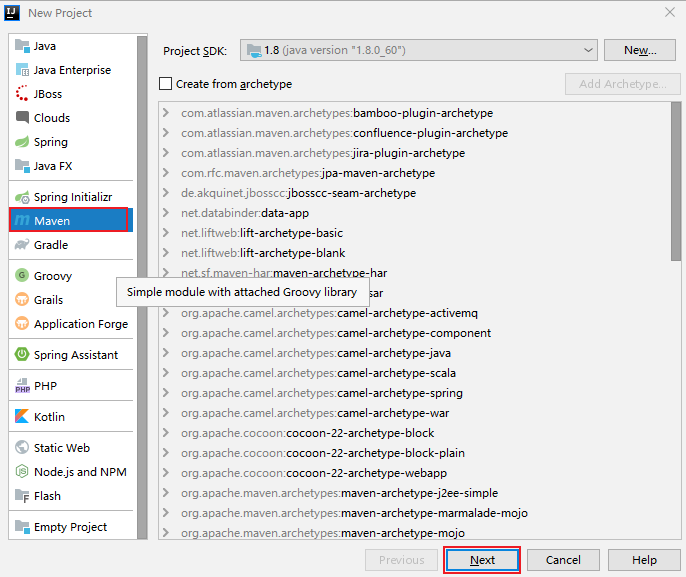Select the Spring Assistant power icon
The image size is (686, 577).
pyautogui.click(x=22, y=354)
